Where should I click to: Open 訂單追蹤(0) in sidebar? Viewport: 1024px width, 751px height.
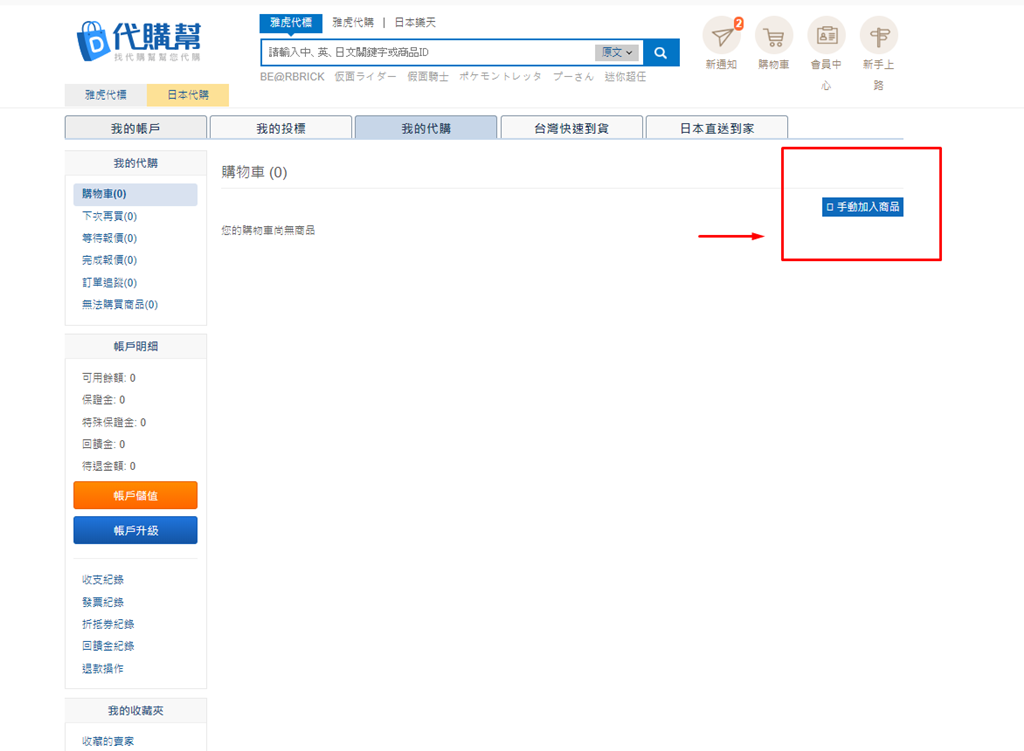coord(109,283)
